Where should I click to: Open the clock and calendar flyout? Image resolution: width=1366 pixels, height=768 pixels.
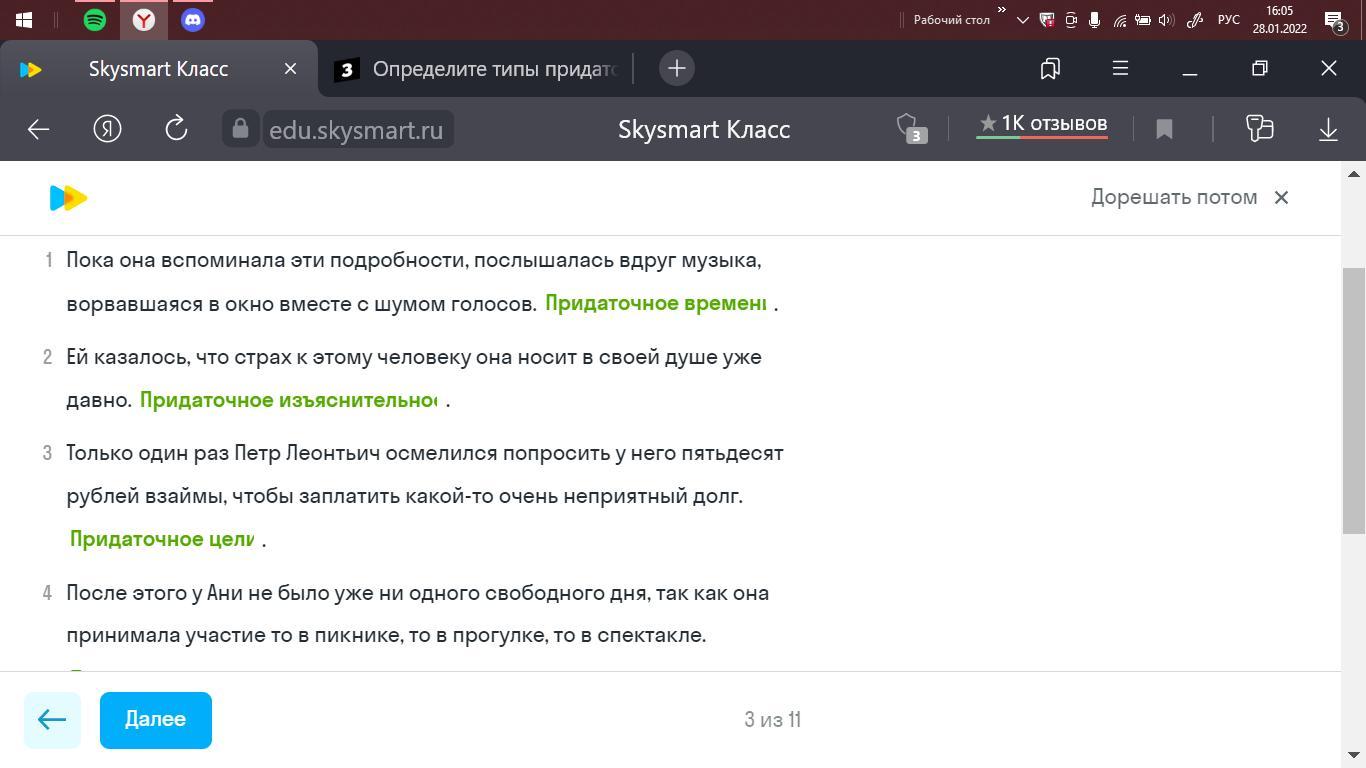coord(1279,19)
